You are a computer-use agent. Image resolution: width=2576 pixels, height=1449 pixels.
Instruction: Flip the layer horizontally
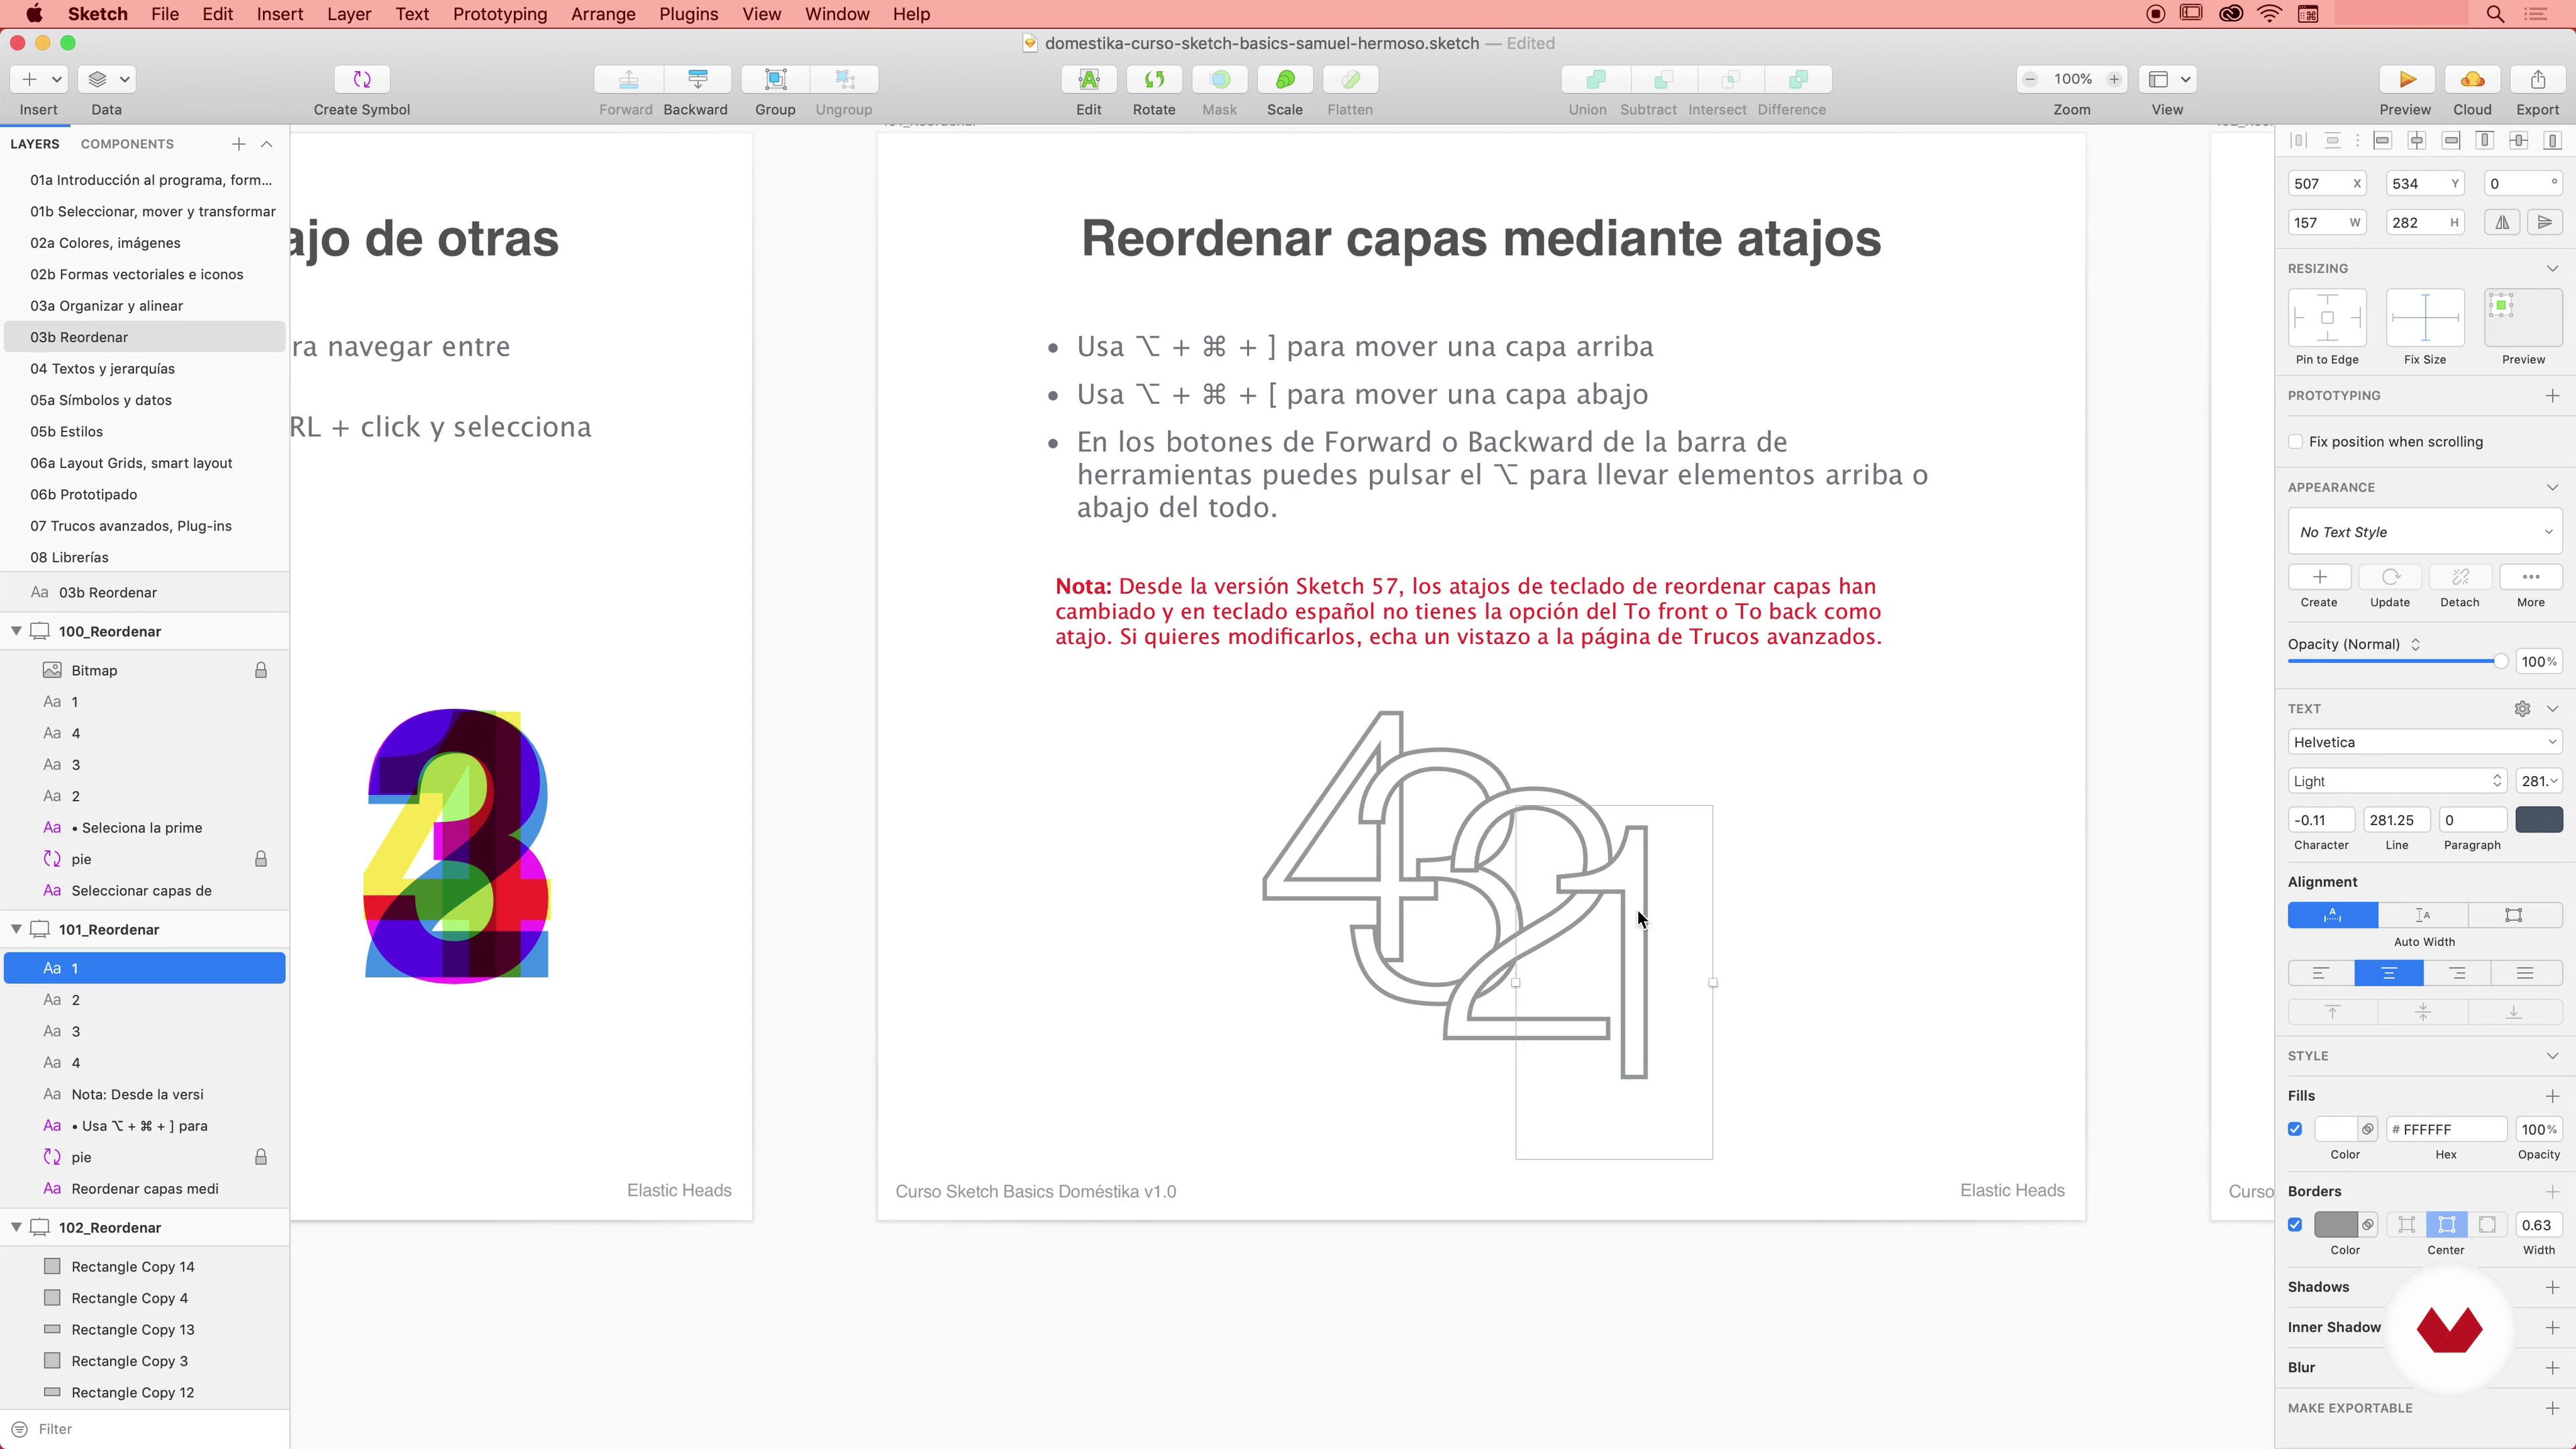click(2502, 223)
